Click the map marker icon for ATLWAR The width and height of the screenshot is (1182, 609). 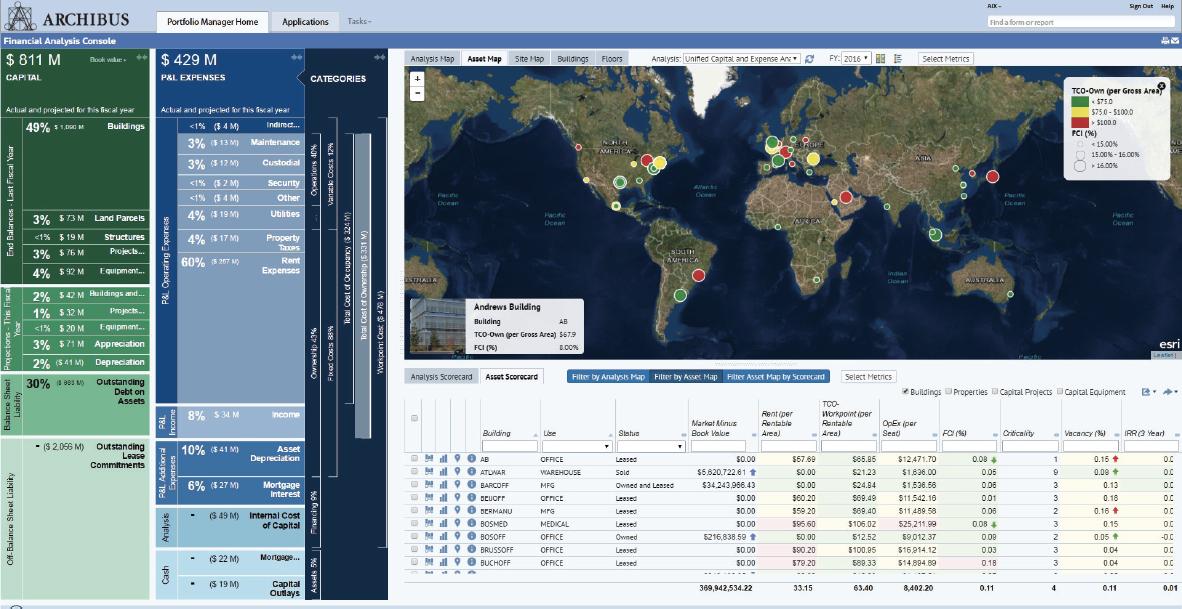457,472
